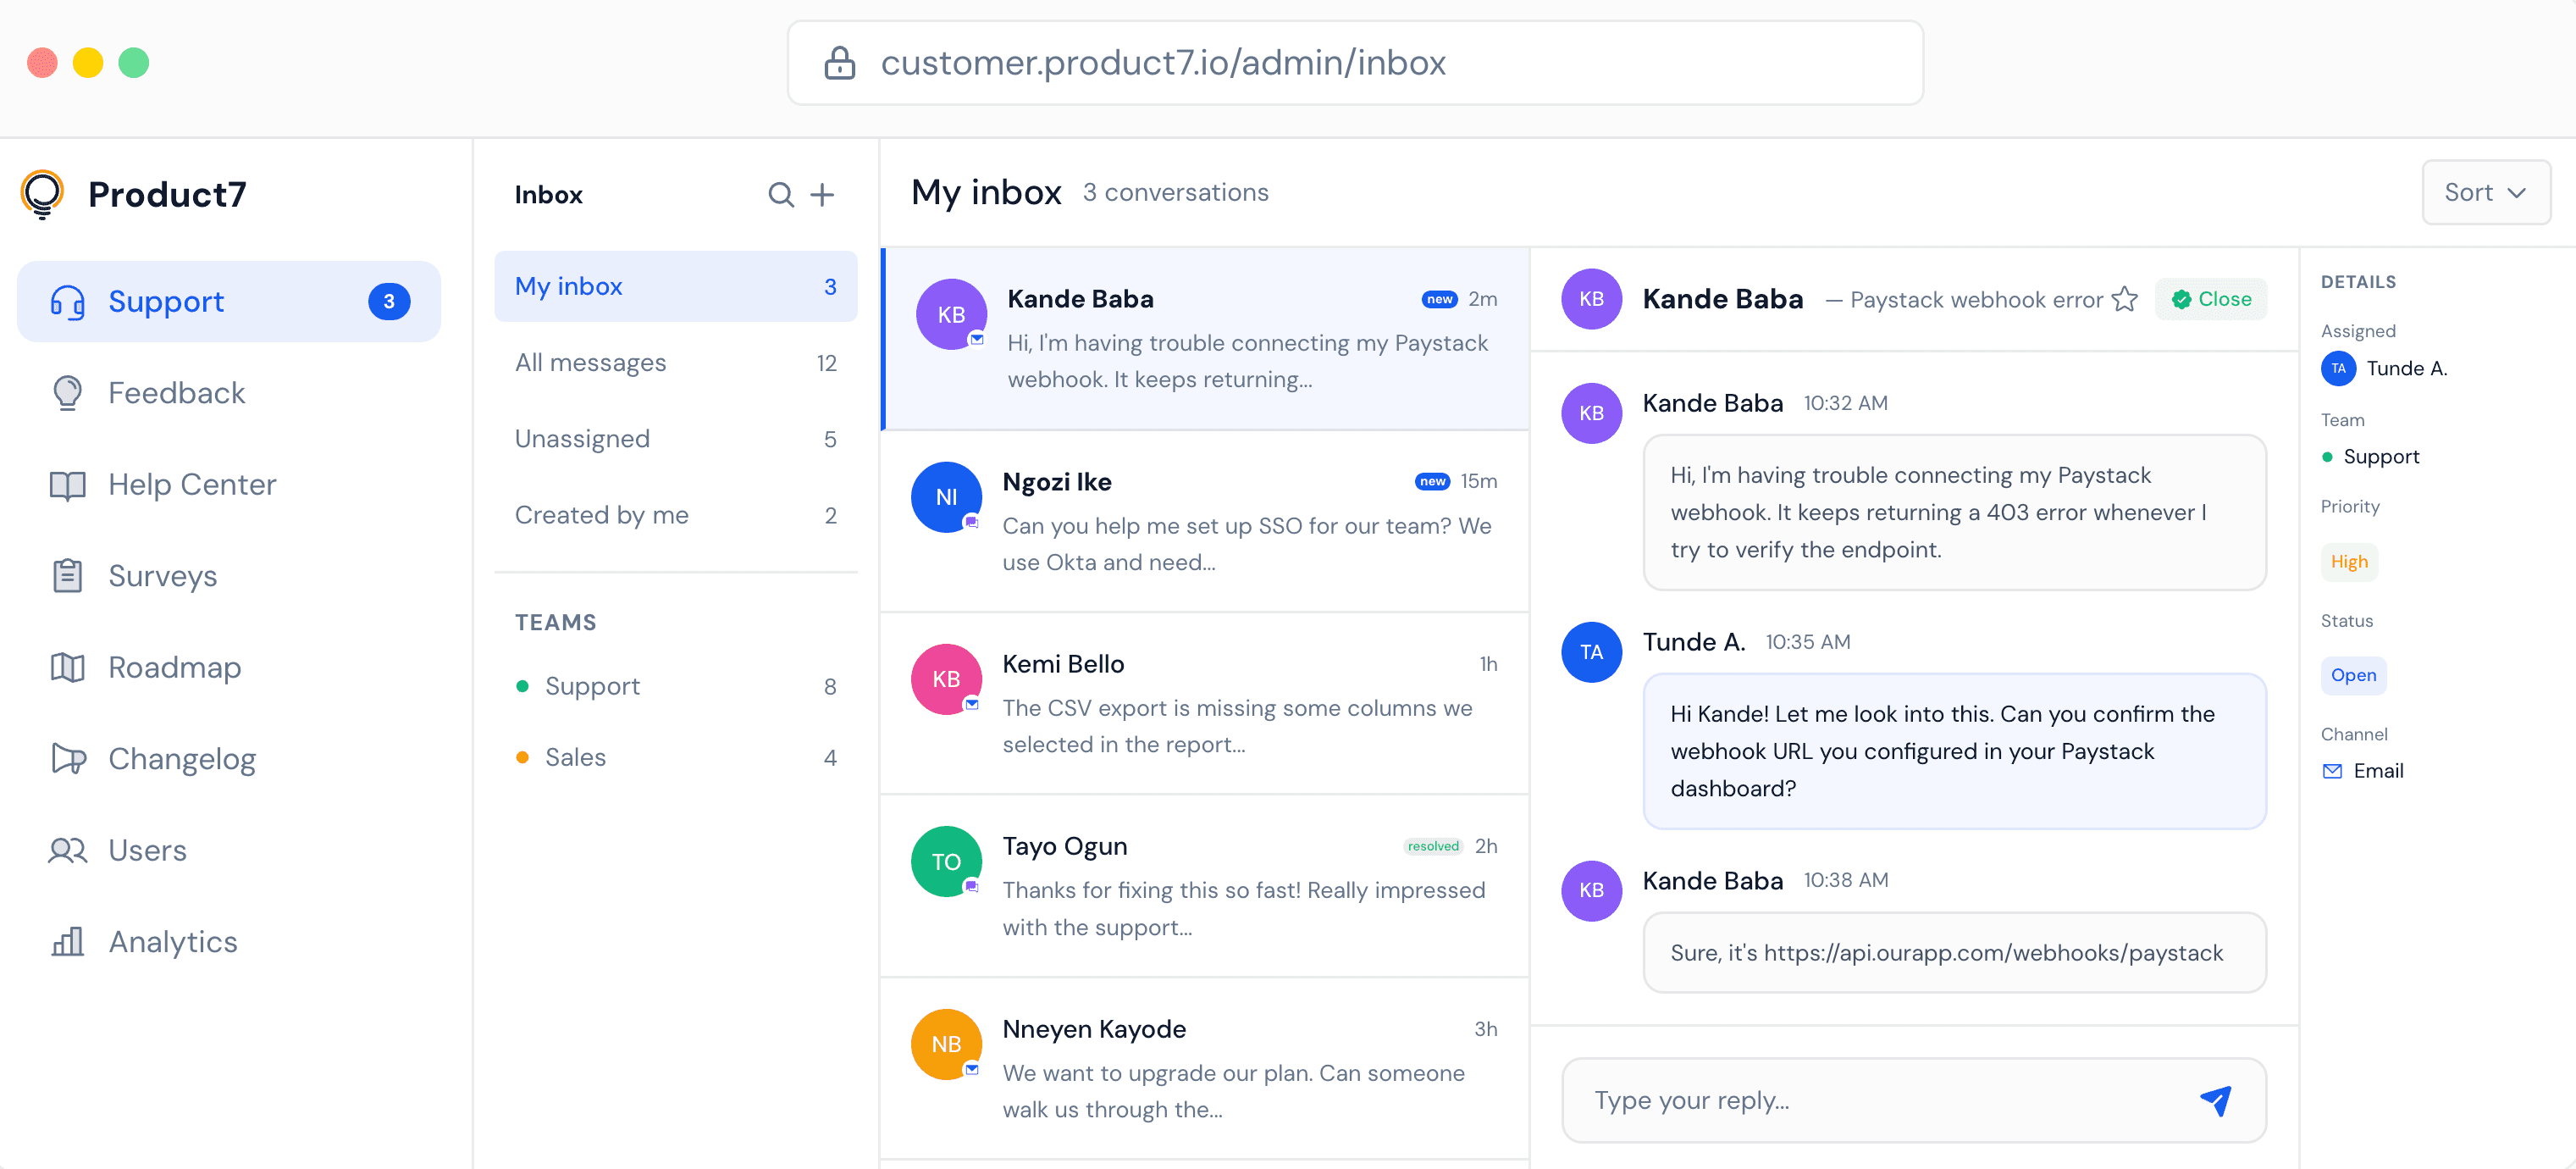
Task: Open the Open status selector
Action: 2353,675
